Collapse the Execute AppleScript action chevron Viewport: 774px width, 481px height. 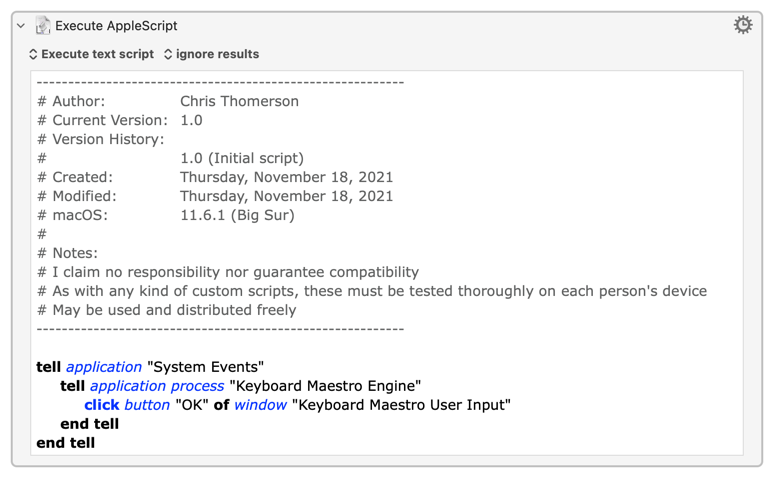pos(21,25)
